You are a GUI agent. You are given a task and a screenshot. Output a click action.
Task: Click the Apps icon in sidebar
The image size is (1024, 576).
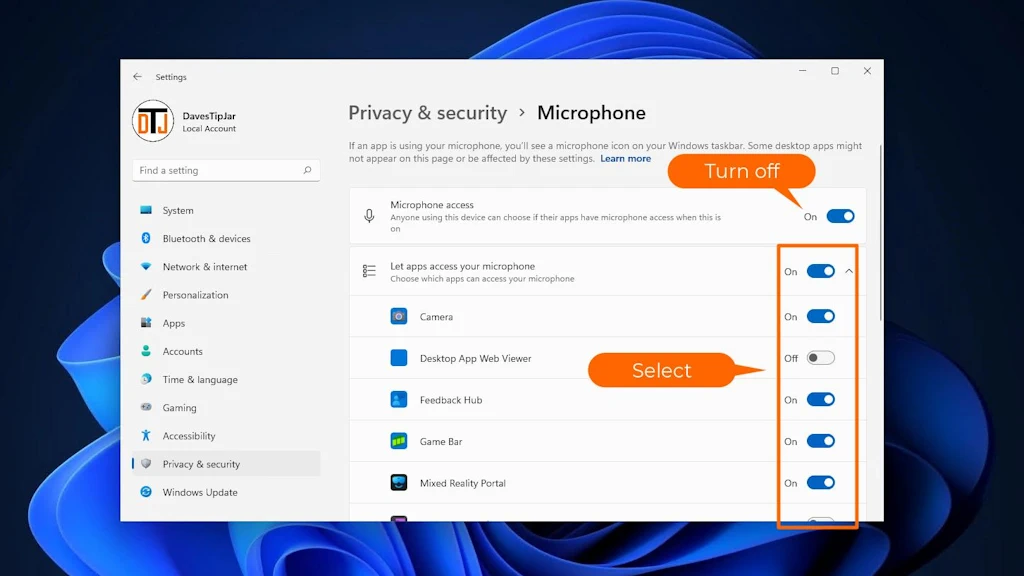click(x=146, y=323)
